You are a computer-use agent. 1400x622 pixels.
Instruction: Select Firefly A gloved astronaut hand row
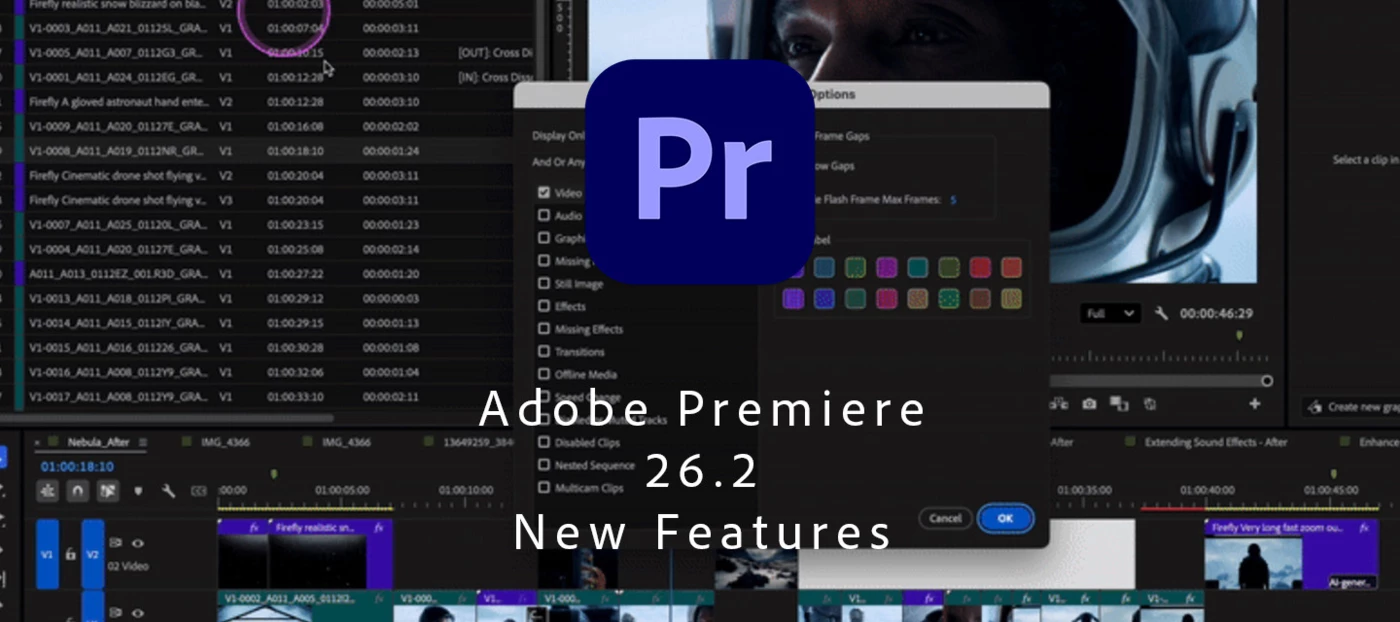[270, 102]
